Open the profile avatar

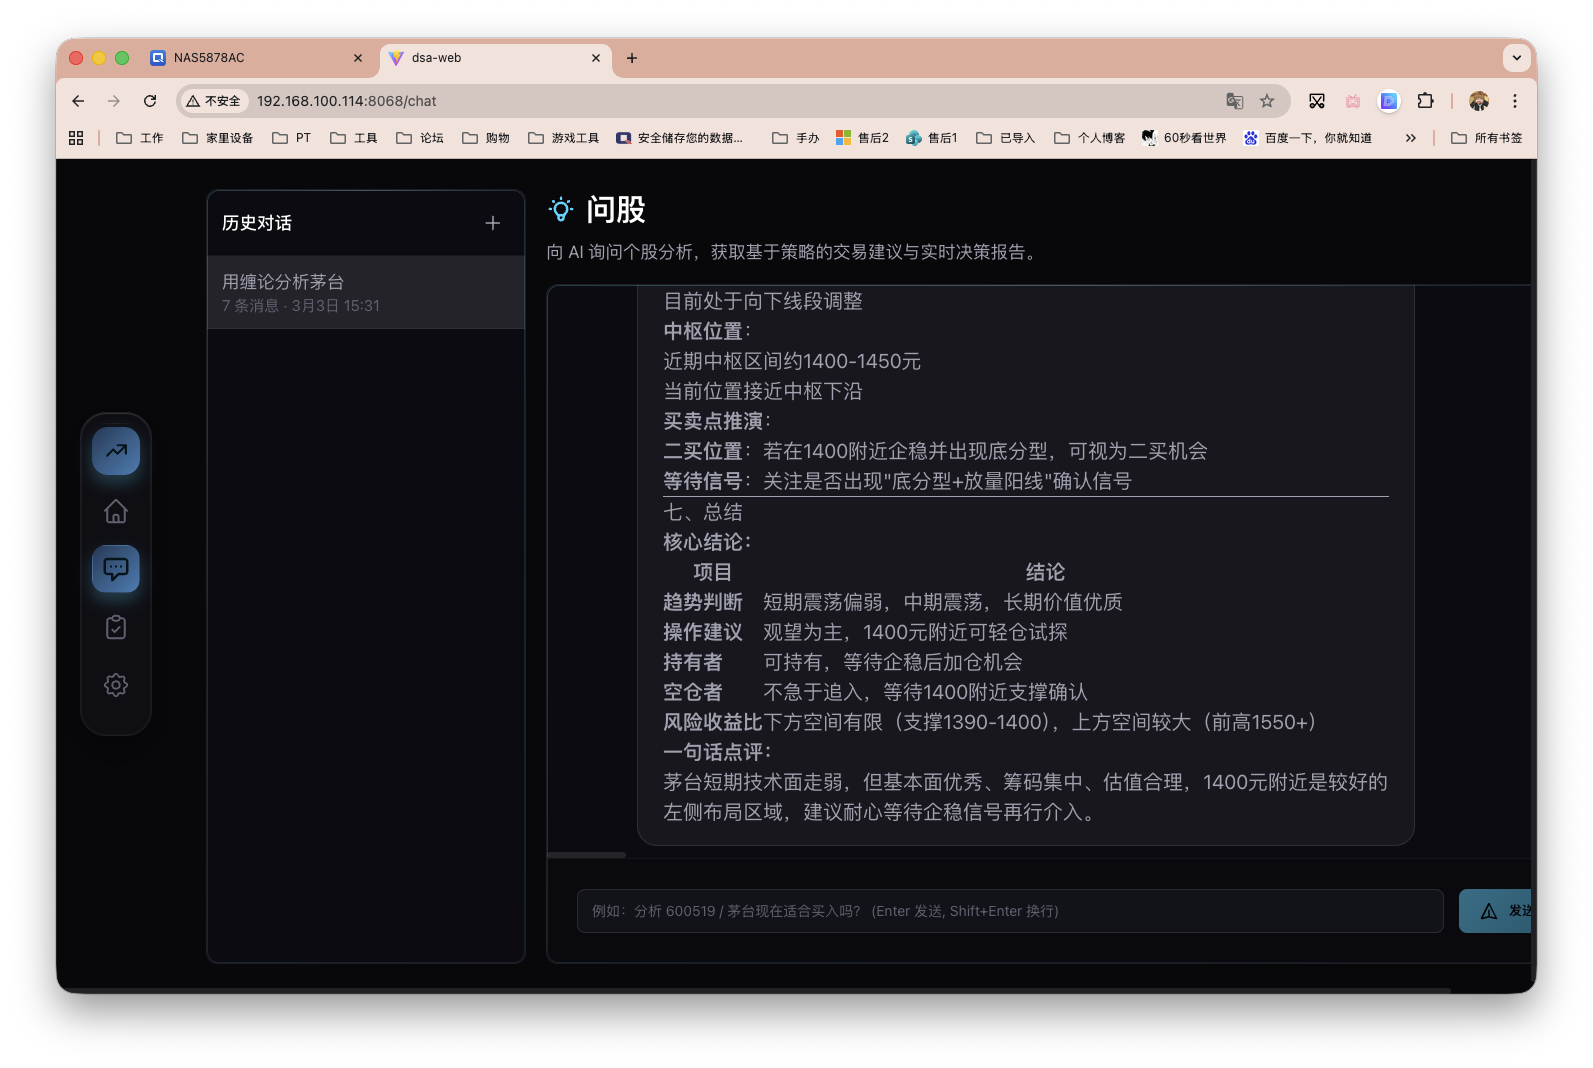point(1479,101)
